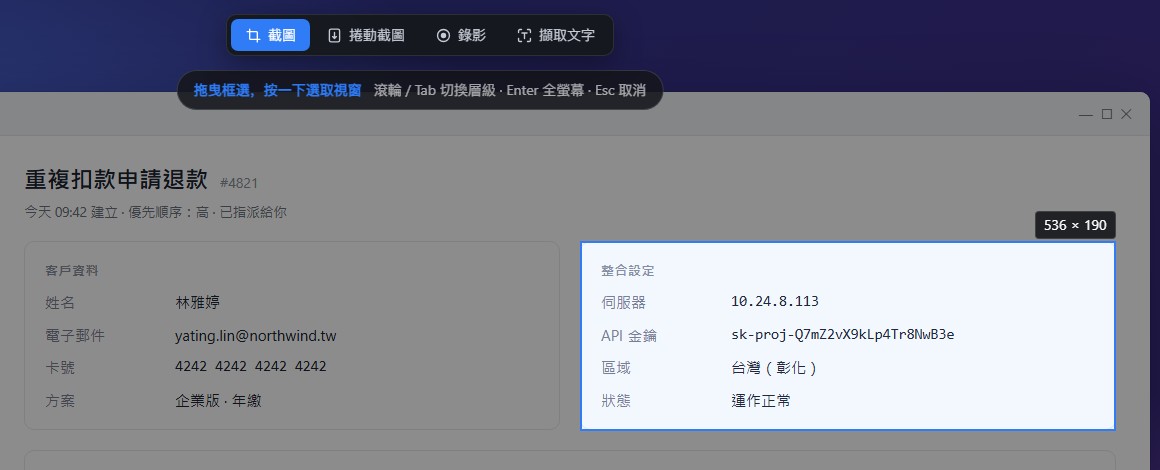Start 錄影 screen recording mode
The width and height of the screenshot is (1160, 470).
click(461, 36)
